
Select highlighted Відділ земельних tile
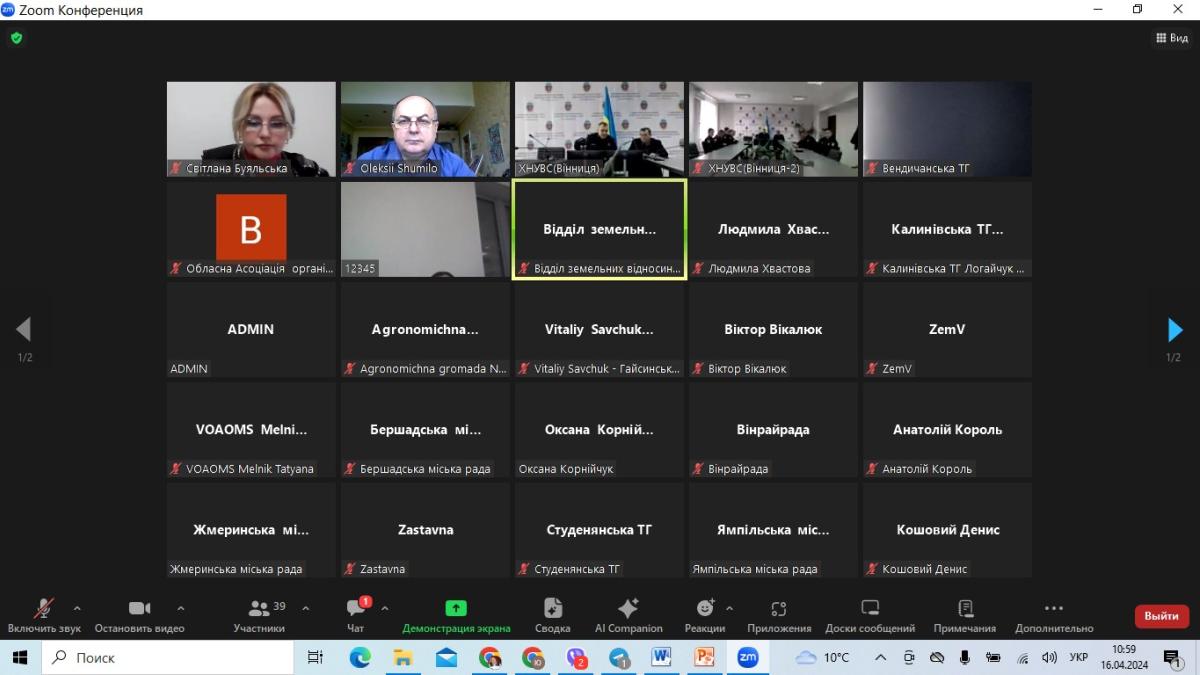coord(599,229)
